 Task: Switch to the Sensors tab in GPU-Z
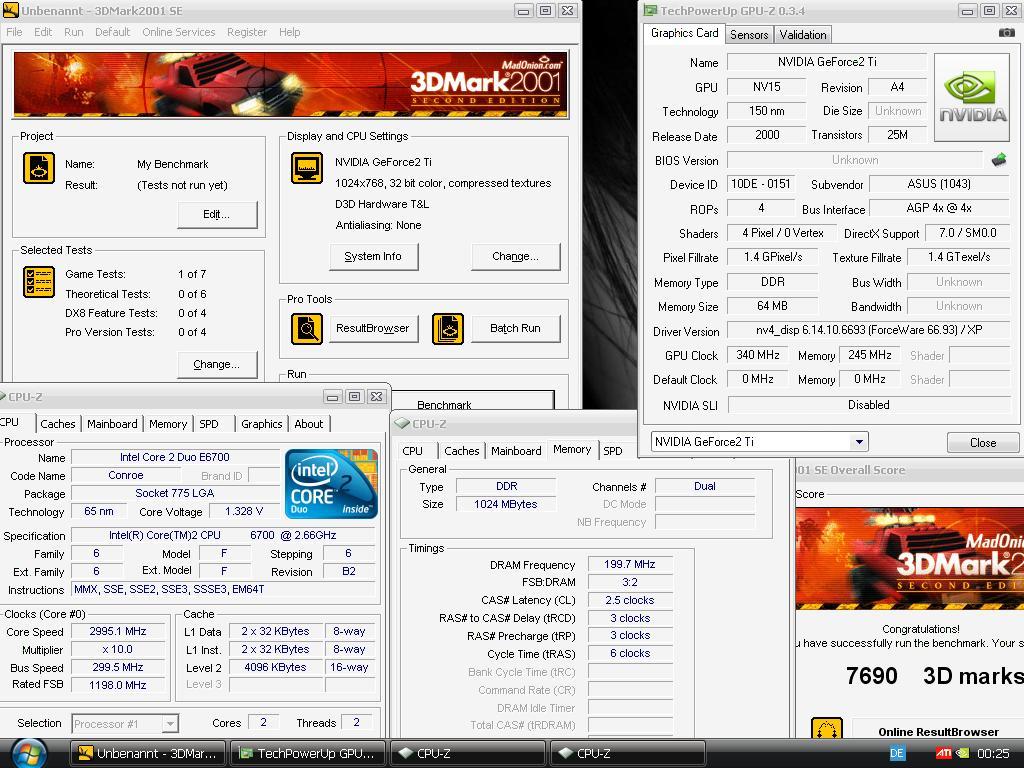(x=749, y=35)
